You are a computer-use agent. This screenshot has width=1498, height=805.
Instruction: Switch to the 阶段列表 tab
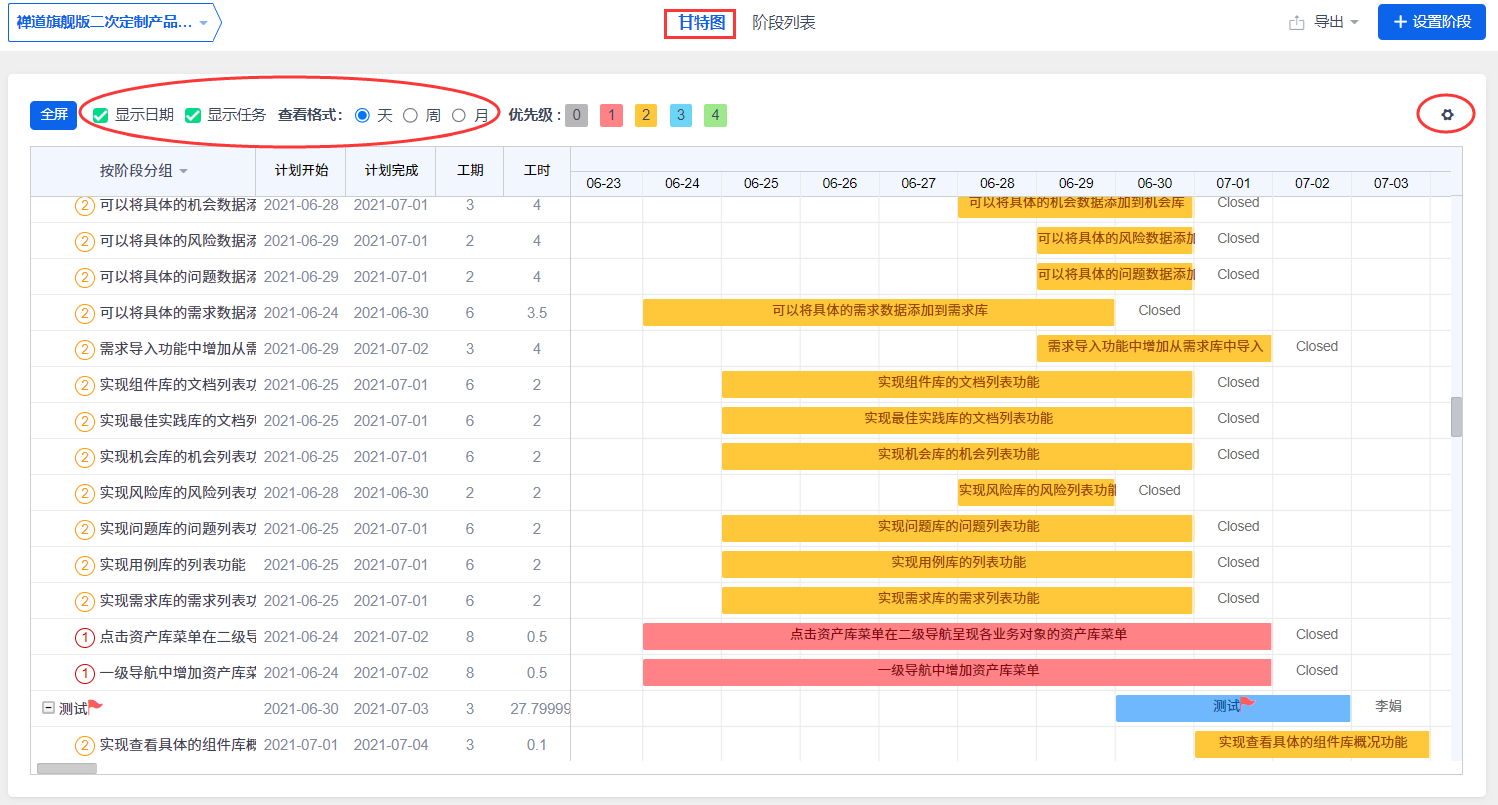tap(783, 22)
